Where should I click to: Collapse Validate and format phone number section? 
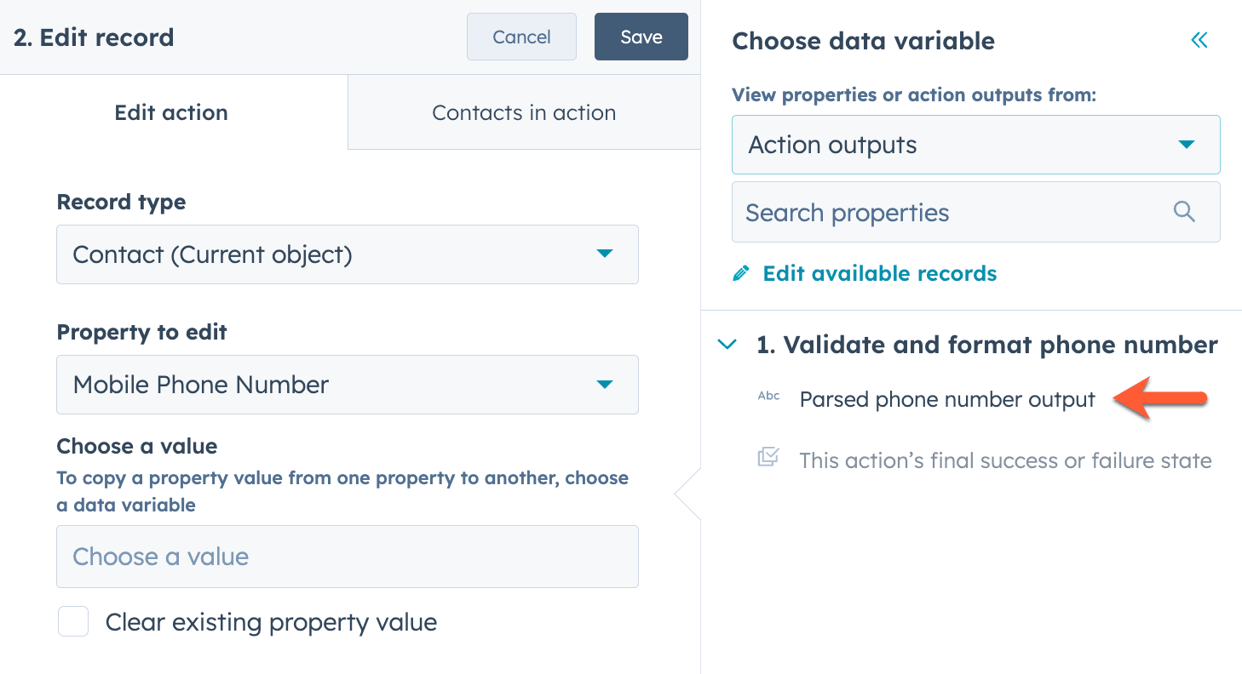click(723, 343)
